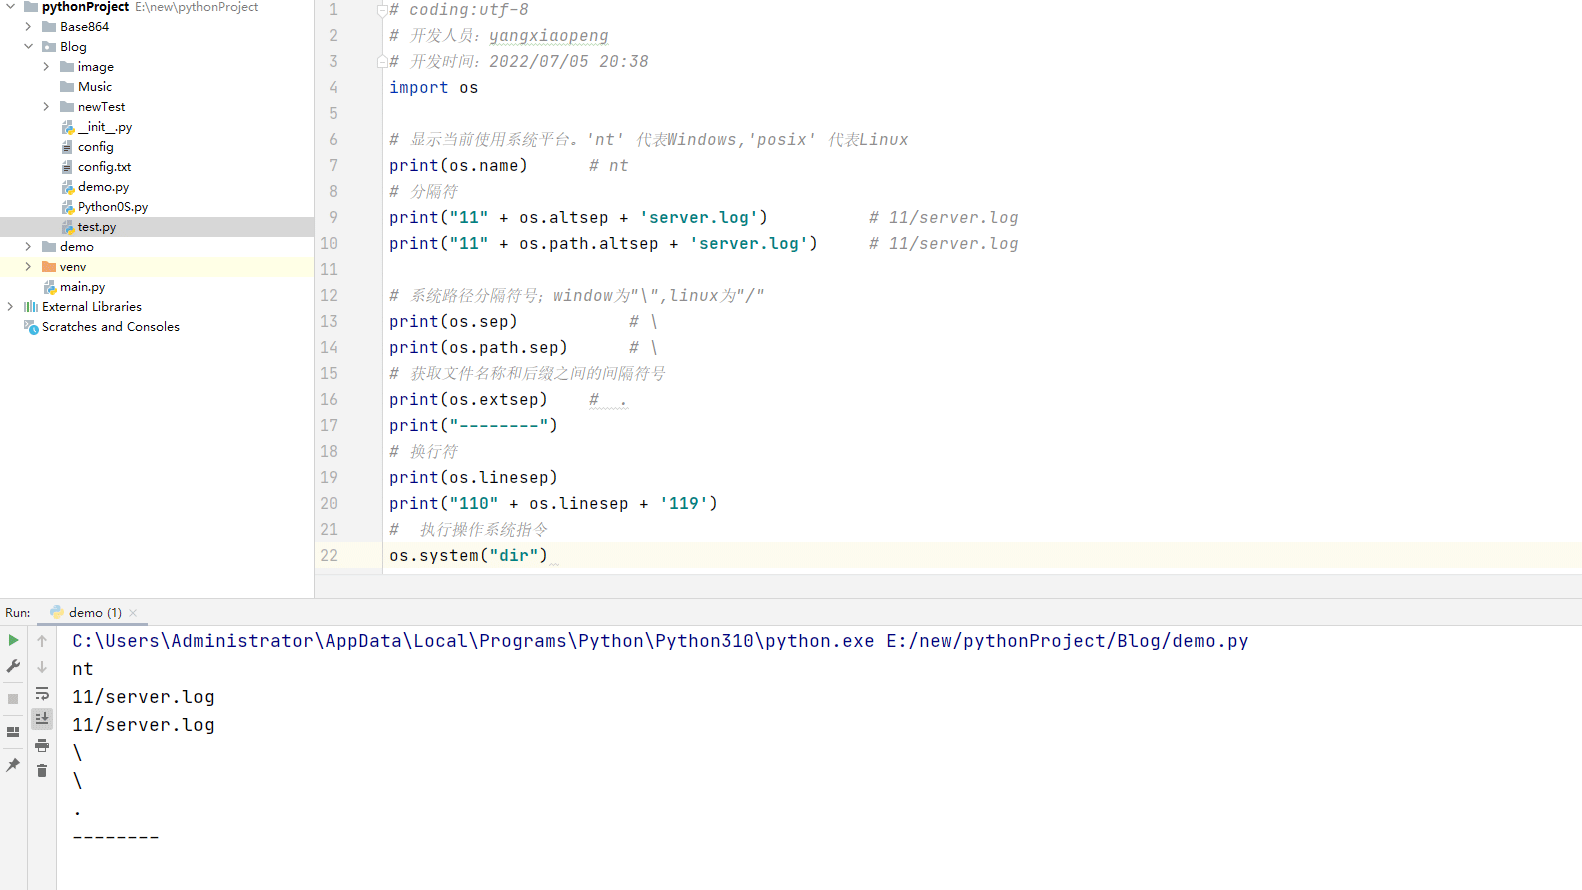
Task: Expand the venv folder
Action: click(28, 267)
